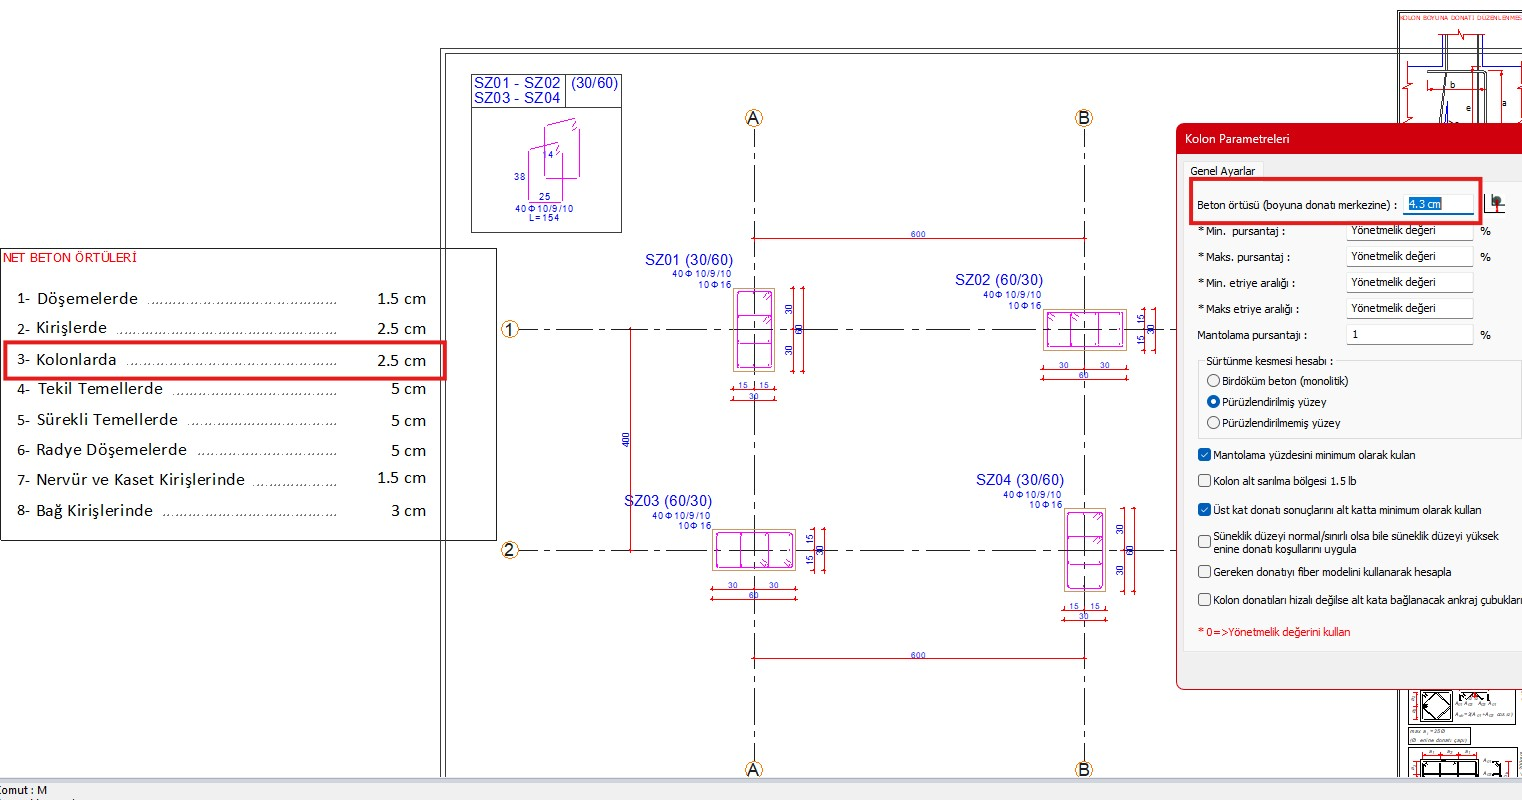Open the Genel Ayarlar tab
Screen dimensions: 1522x800
pyautogui.click(x=1222, y=171)
